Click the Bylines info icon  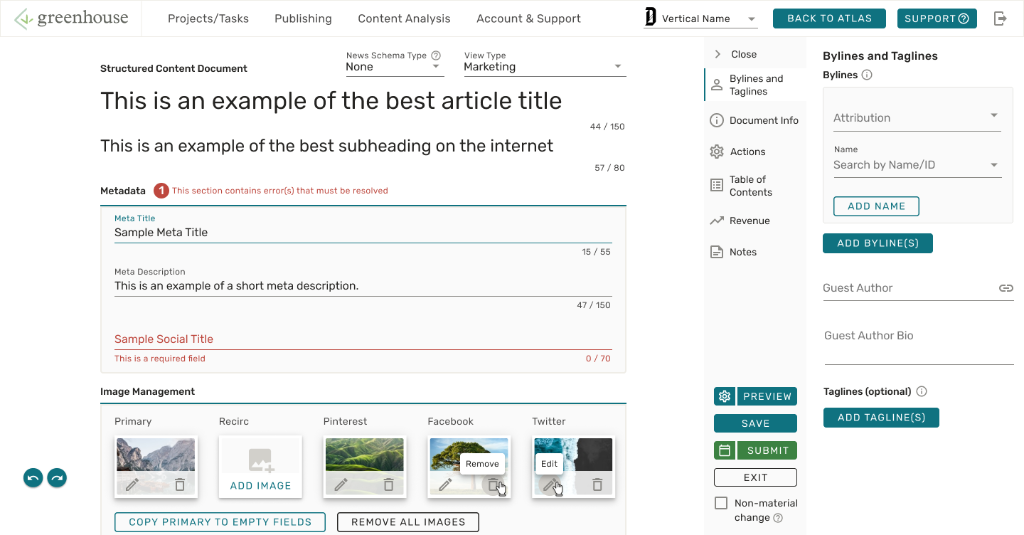pyautogui.click(x=867, y=74)
